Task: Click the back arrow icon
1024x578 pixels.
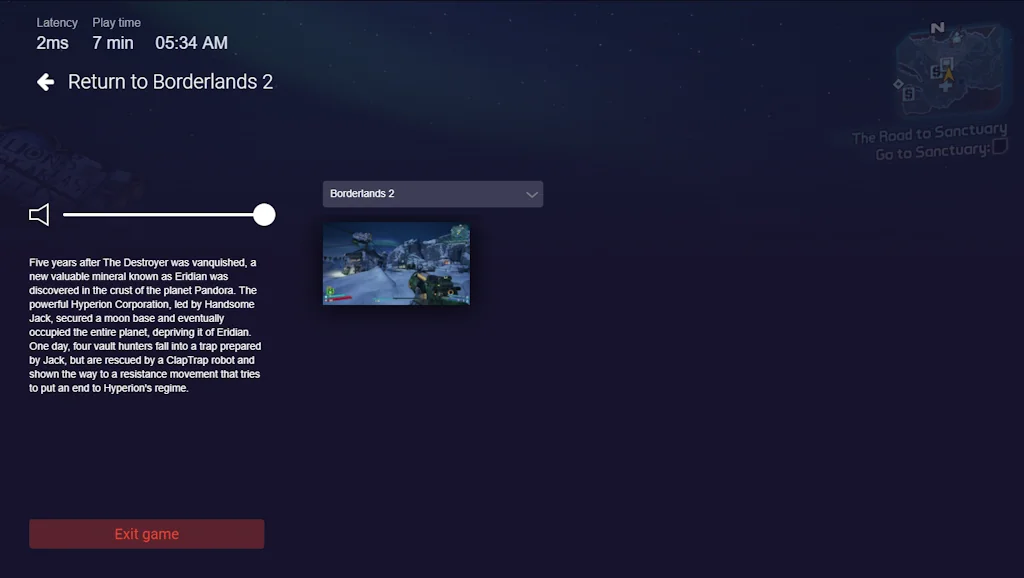Action: [45, 82]
